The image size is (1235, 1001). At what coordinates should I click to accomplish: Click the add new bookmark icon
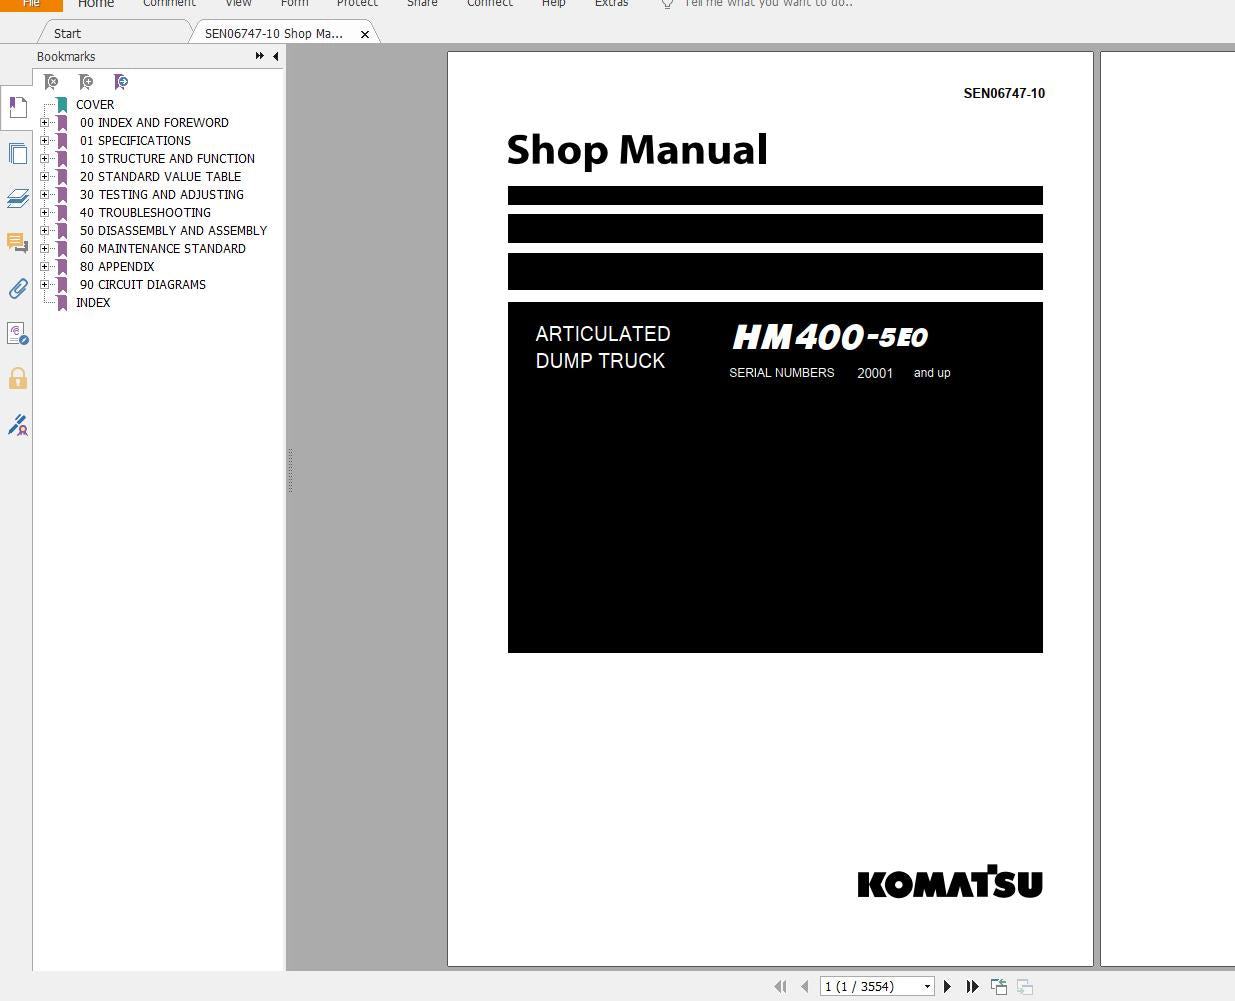click(86, 82)
